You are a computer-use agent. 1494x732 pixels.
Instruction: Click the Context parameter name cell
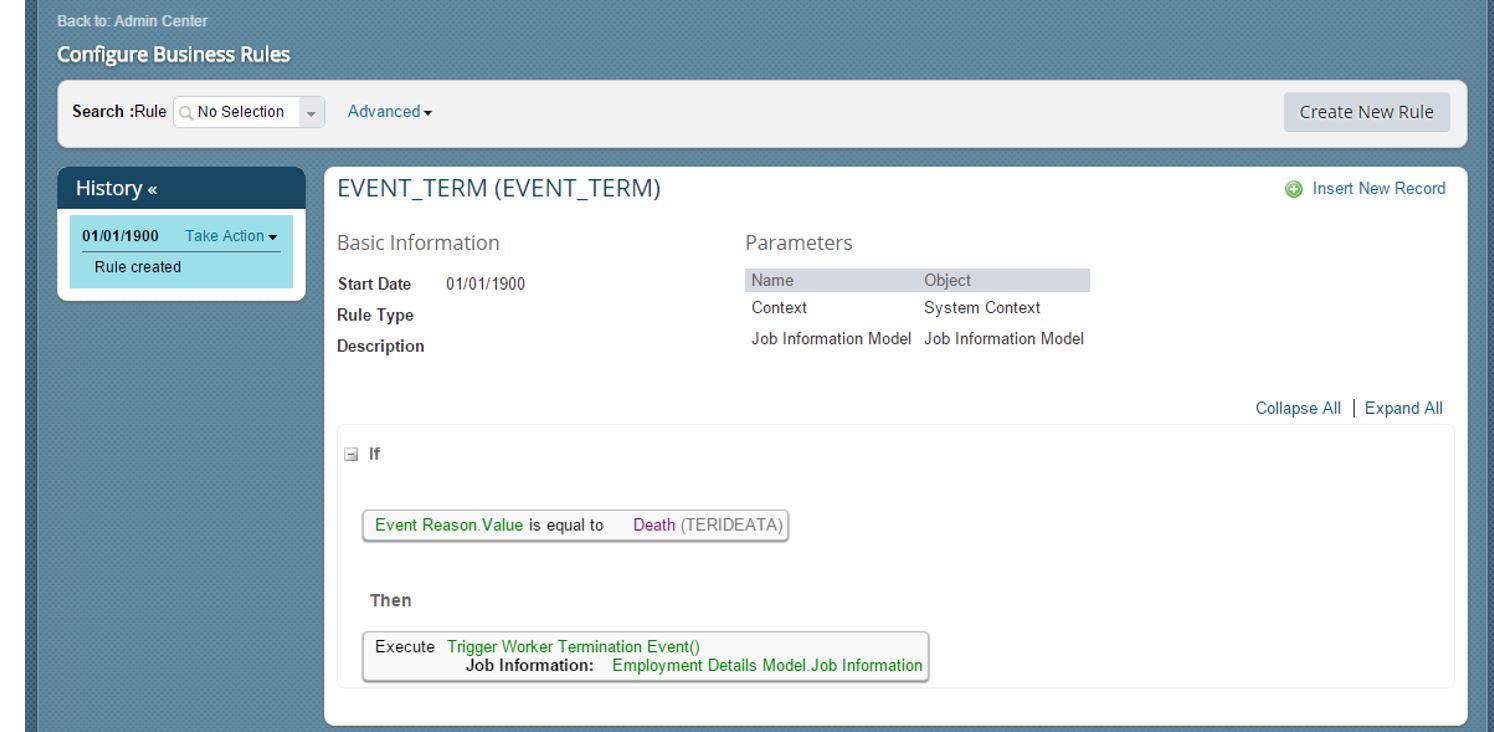click(779, 308)
